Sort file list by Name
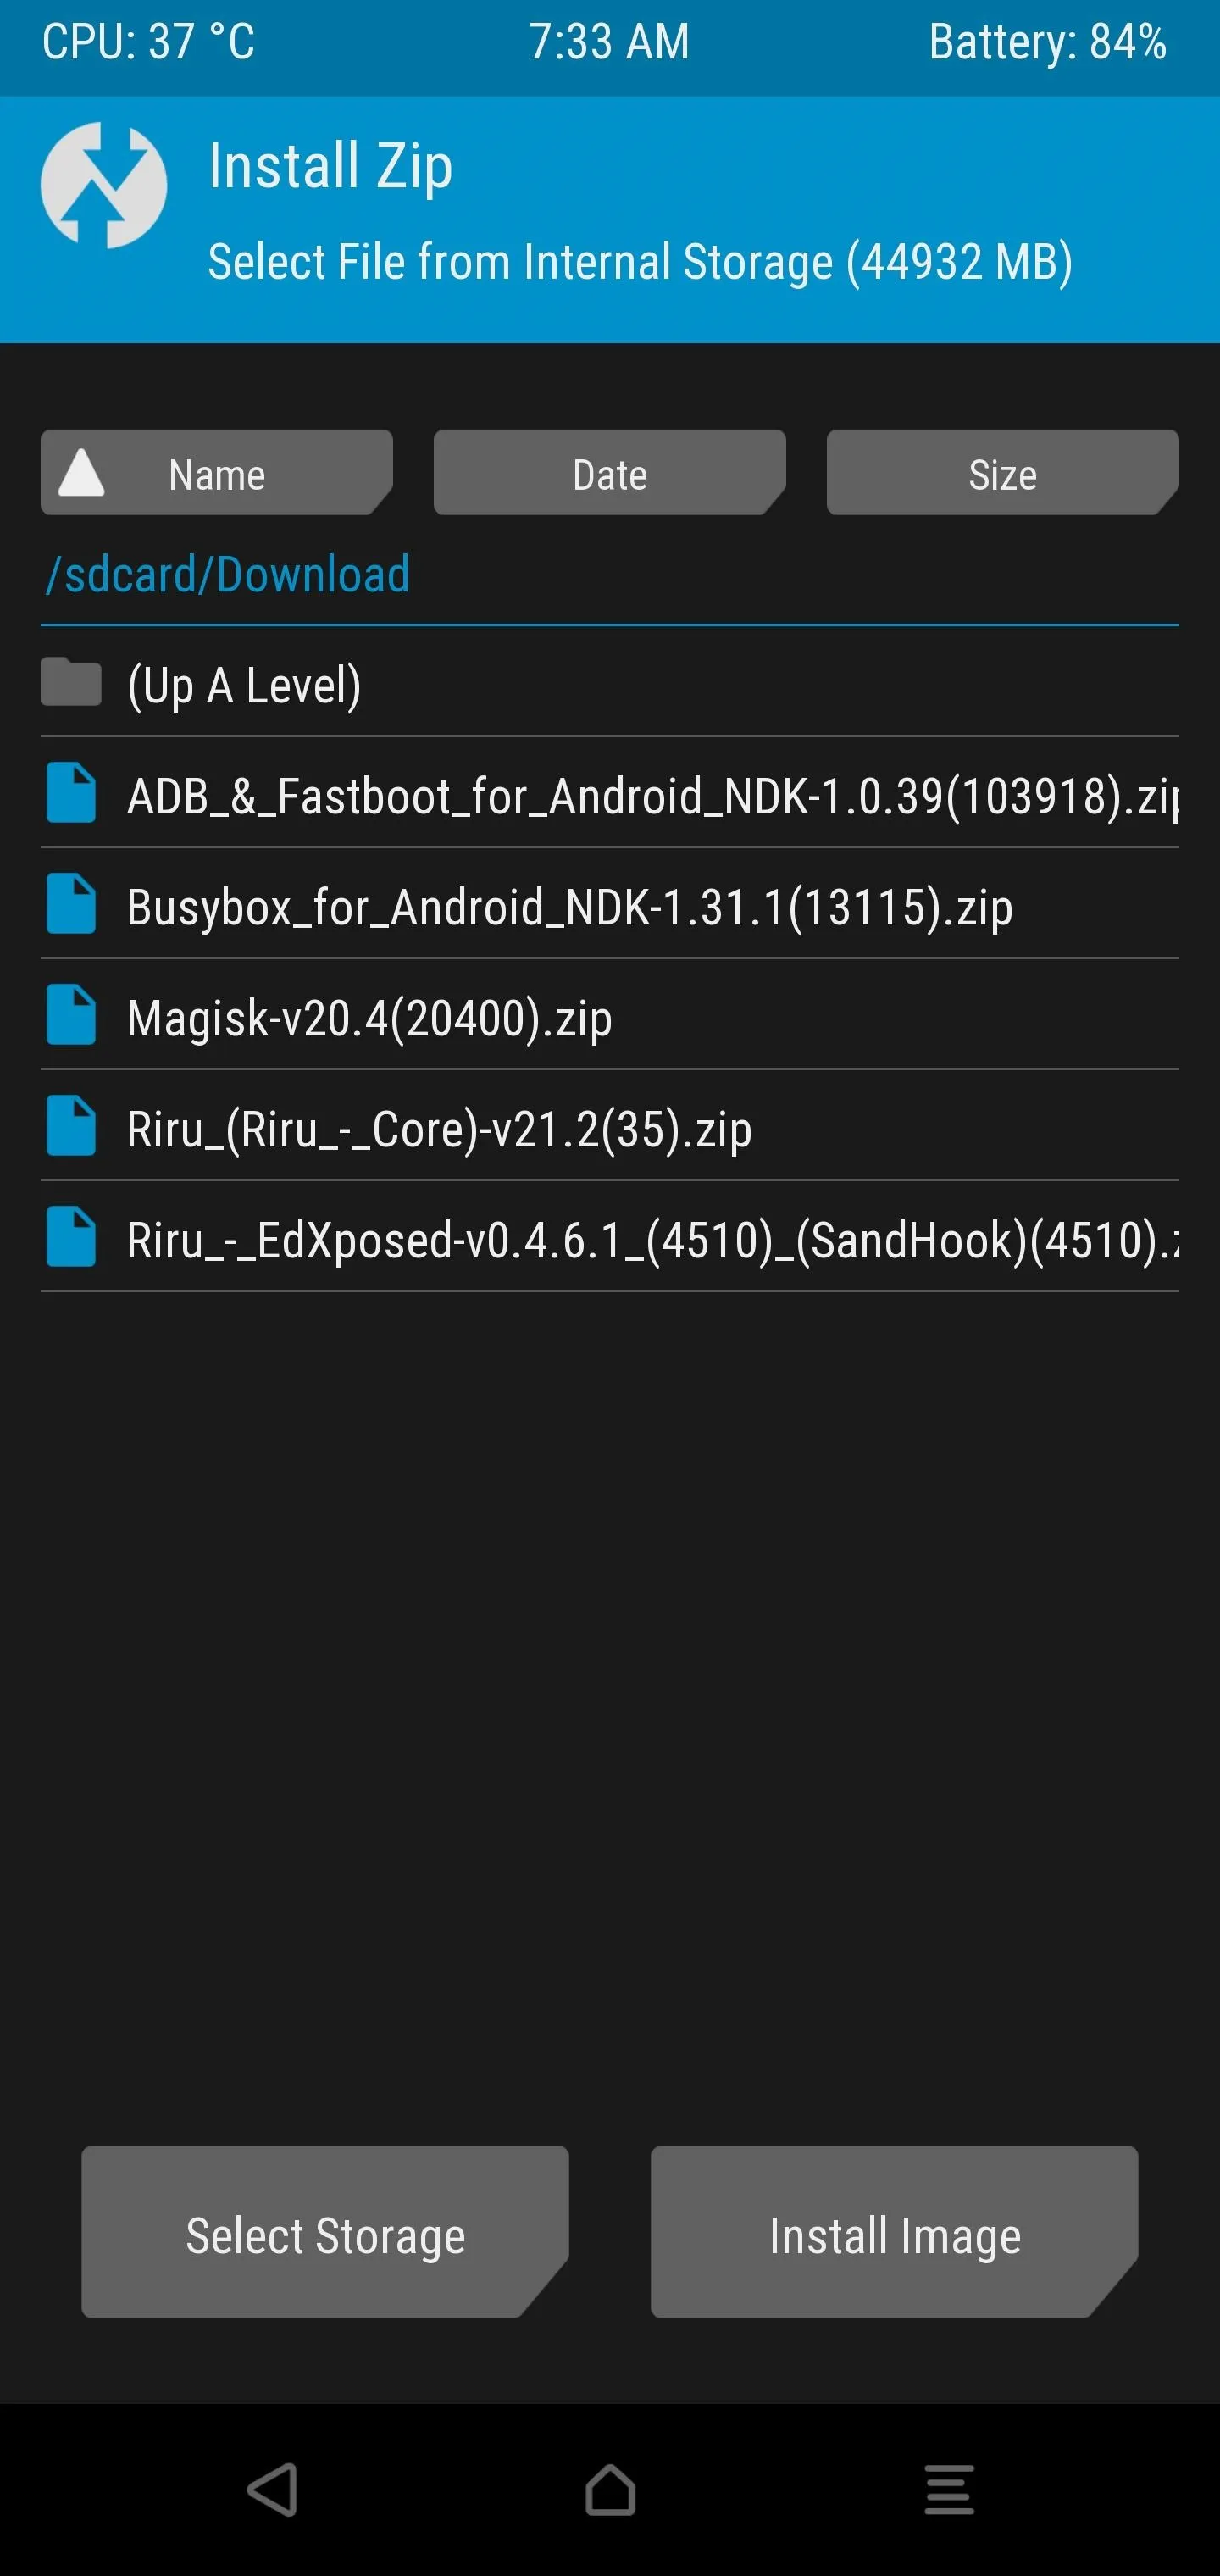The height and width of the screenshot is (2576, 1220). 216,473
